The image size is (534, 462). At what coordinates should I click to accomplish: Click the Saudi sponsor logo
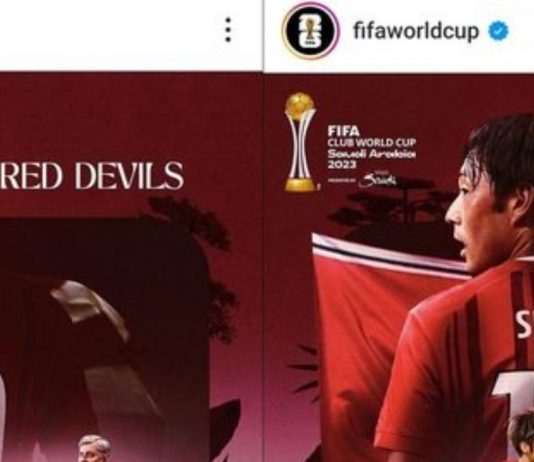click(378, 180)
